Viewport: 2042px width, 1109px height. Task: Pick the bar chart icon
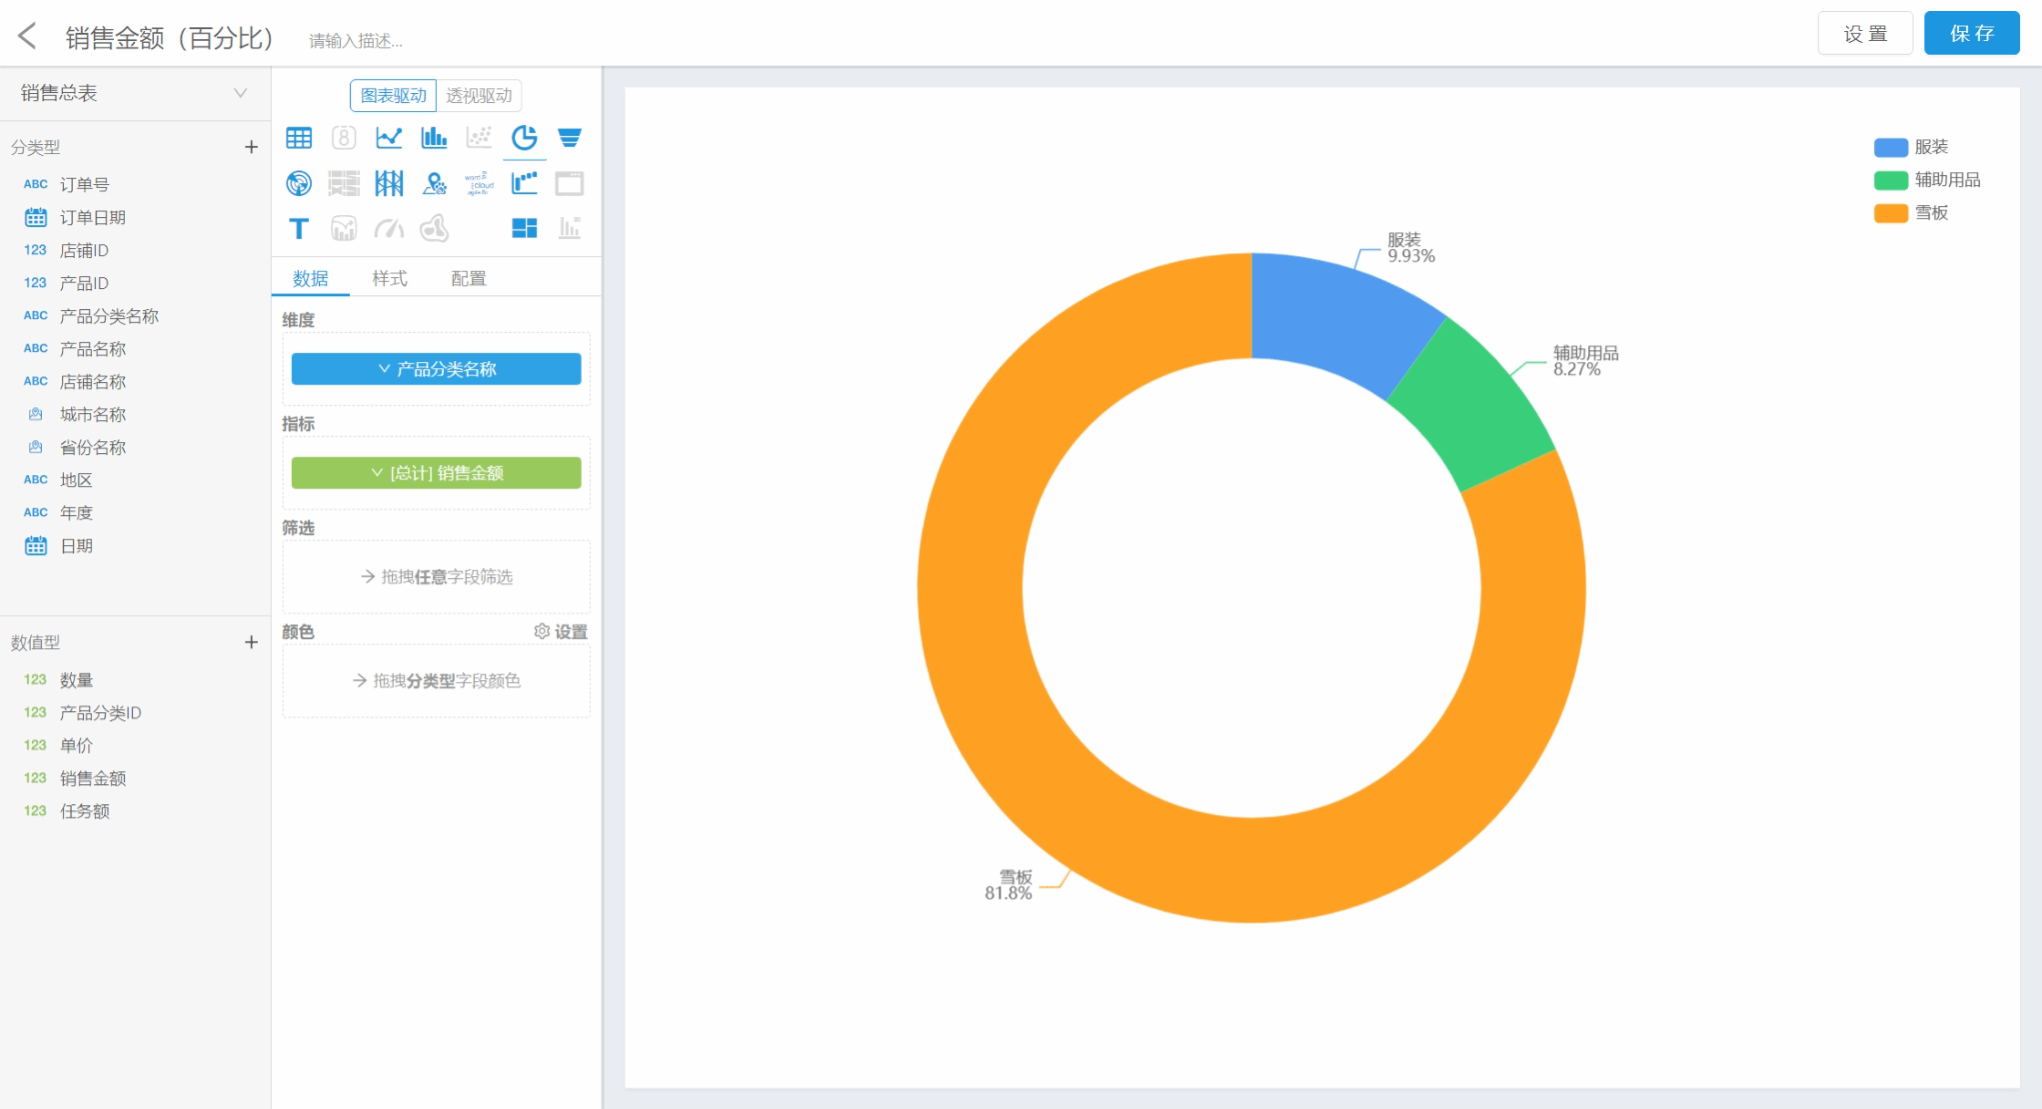coord(433,138)
